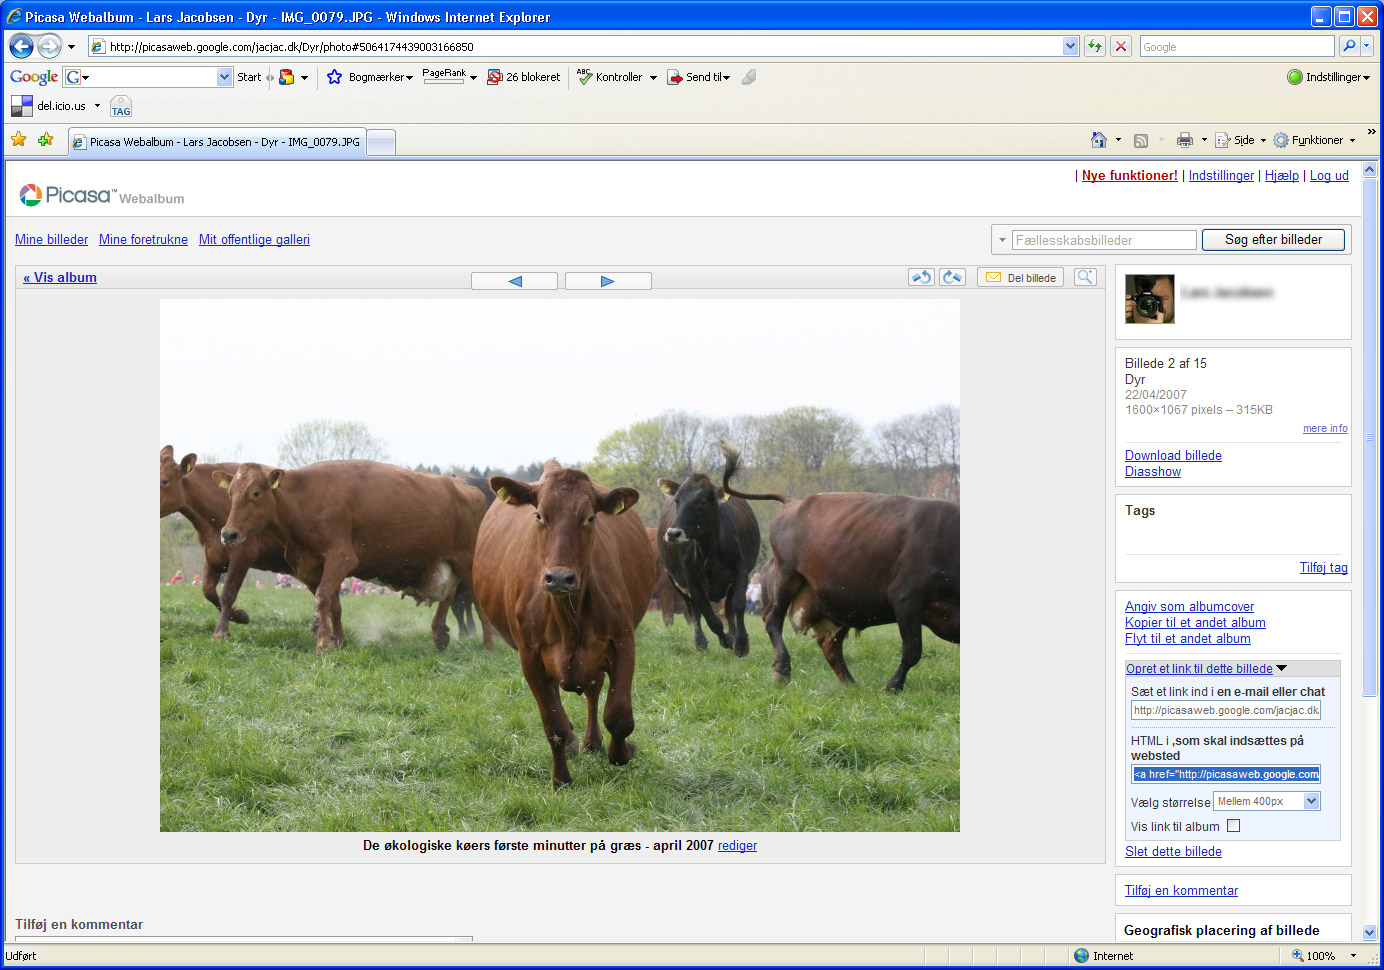Image resolution: width=1384 pixels, height=970 pixels.
Task: Click the Fællesskabsbilleder search field
Action: [1103, 240]
